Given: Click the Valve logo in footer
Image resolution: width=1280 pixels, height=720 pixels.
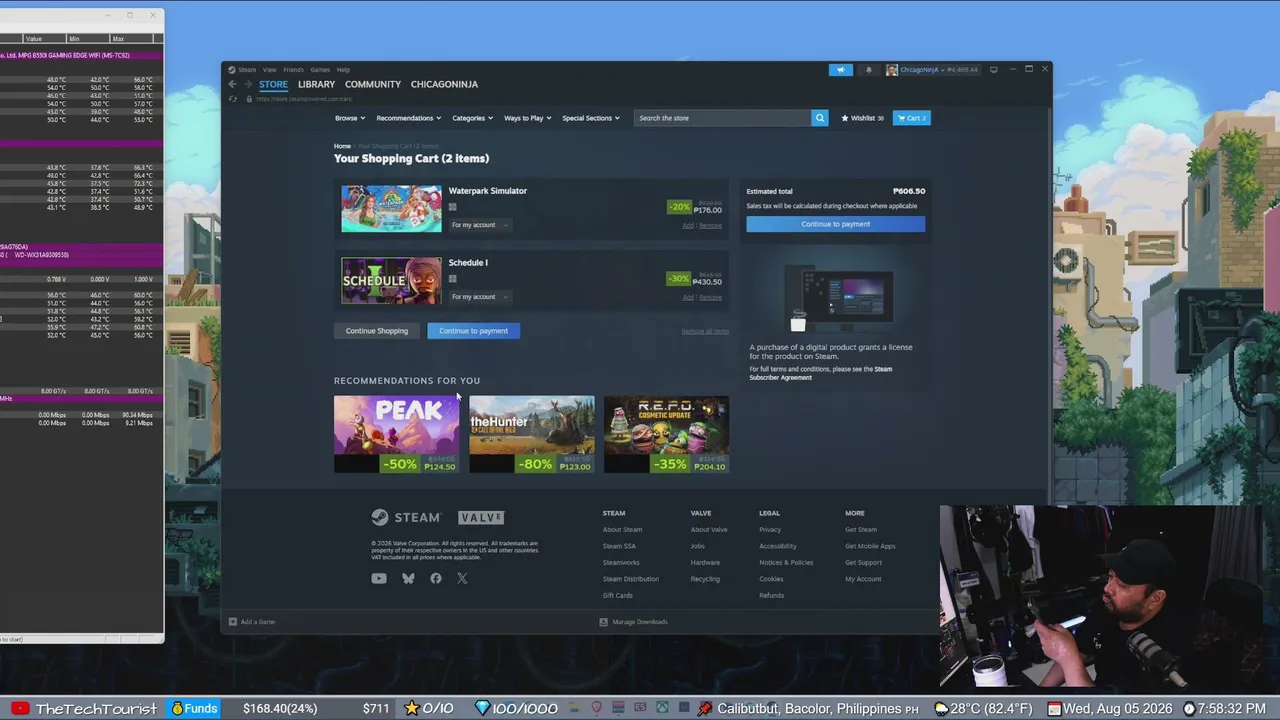Looking at the screenshot, I should pyautogui.click(x=481, y=518).
